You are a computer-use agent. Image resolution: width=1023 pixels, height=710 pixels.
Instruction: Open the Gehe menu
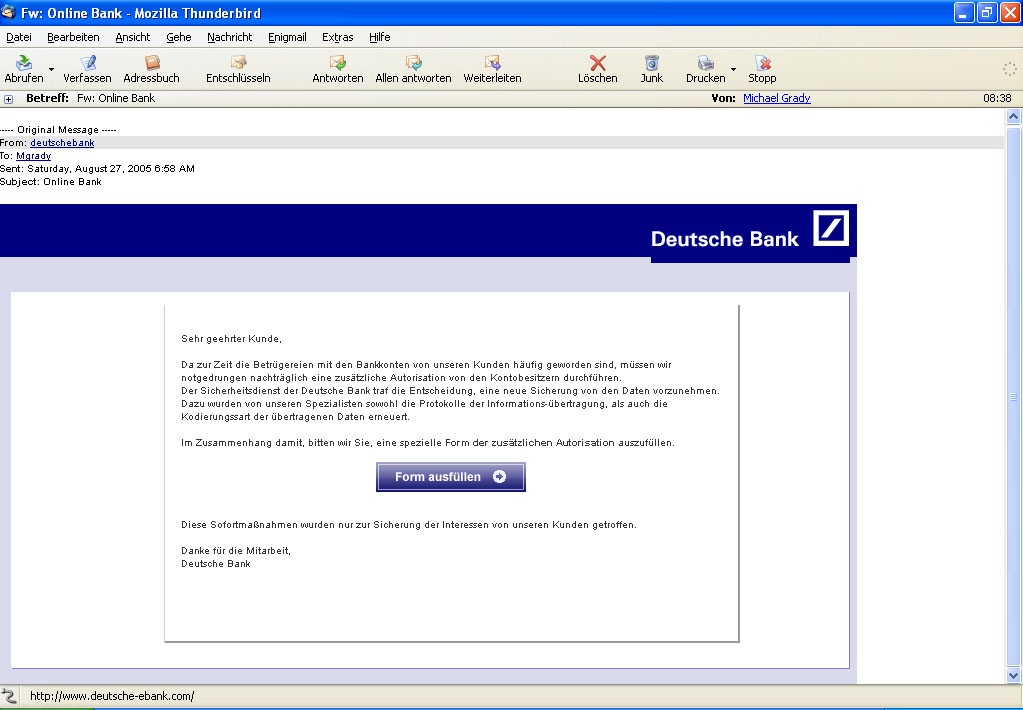179,37
